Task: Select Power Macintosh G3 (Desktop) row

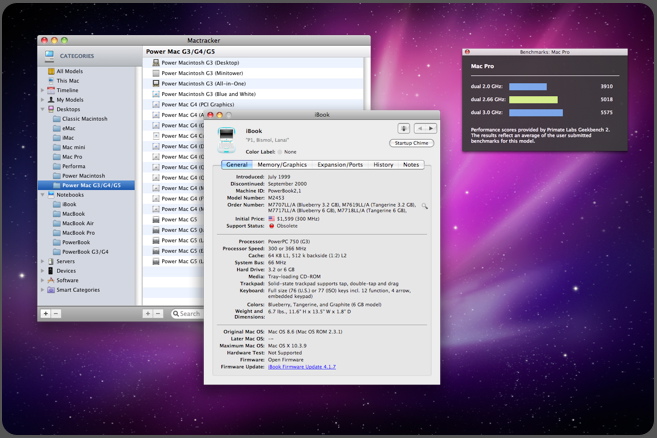Action: click(x=253, y=63)
